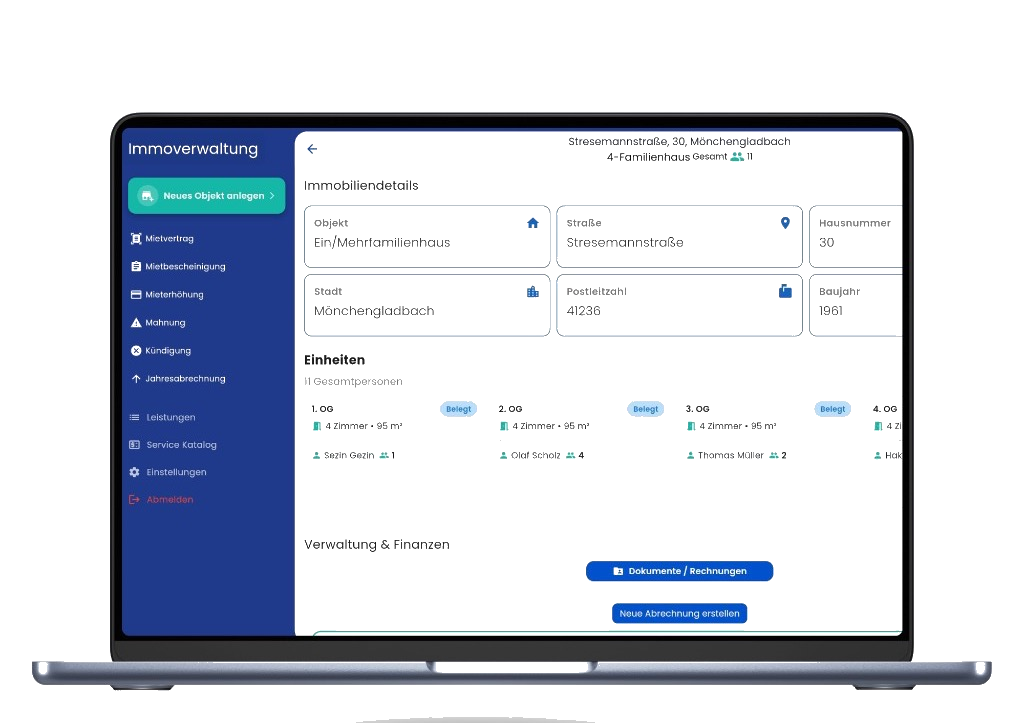Click the Gesamt people icon in header

737,157
